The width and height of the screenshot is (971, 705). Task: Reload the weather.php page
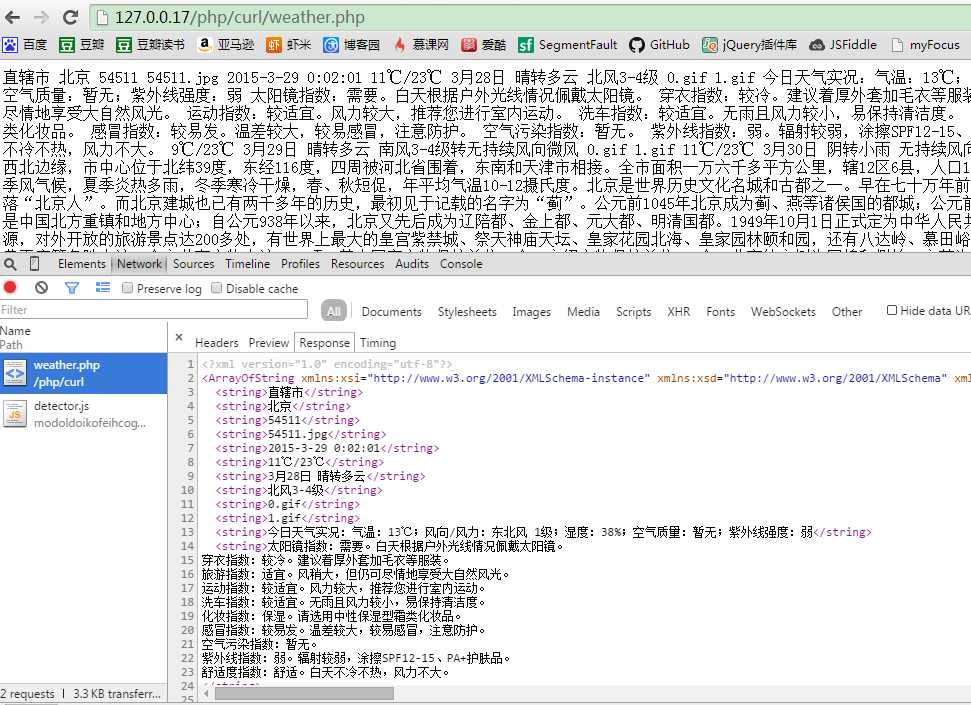[71, 17]
